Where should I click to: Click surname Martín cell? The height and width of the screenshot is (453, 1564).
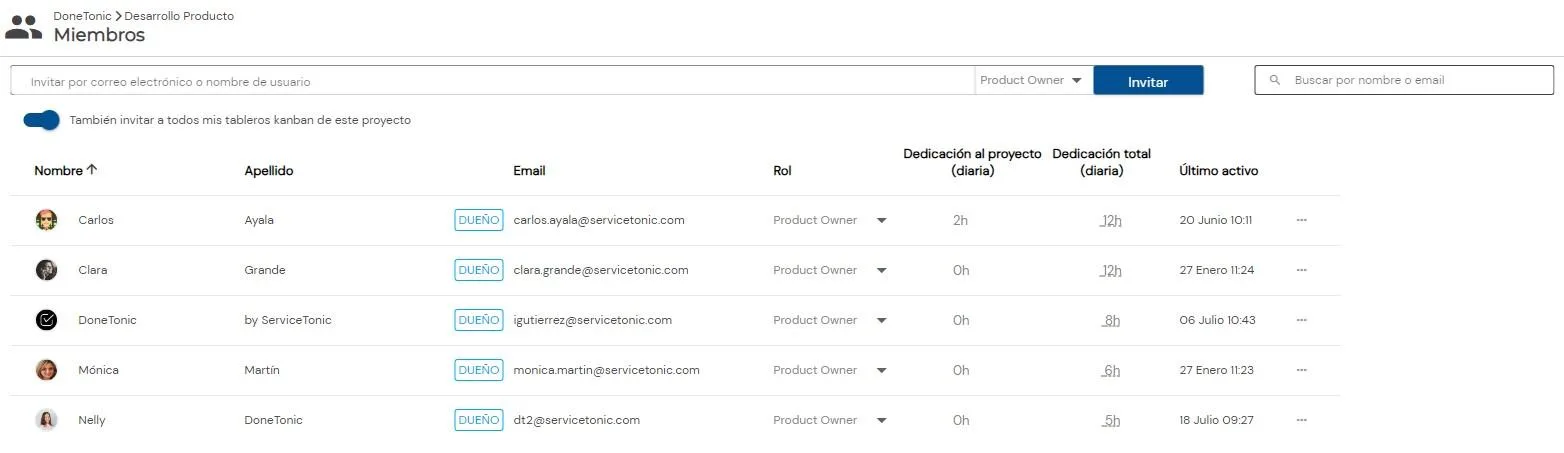coord(262,370)
